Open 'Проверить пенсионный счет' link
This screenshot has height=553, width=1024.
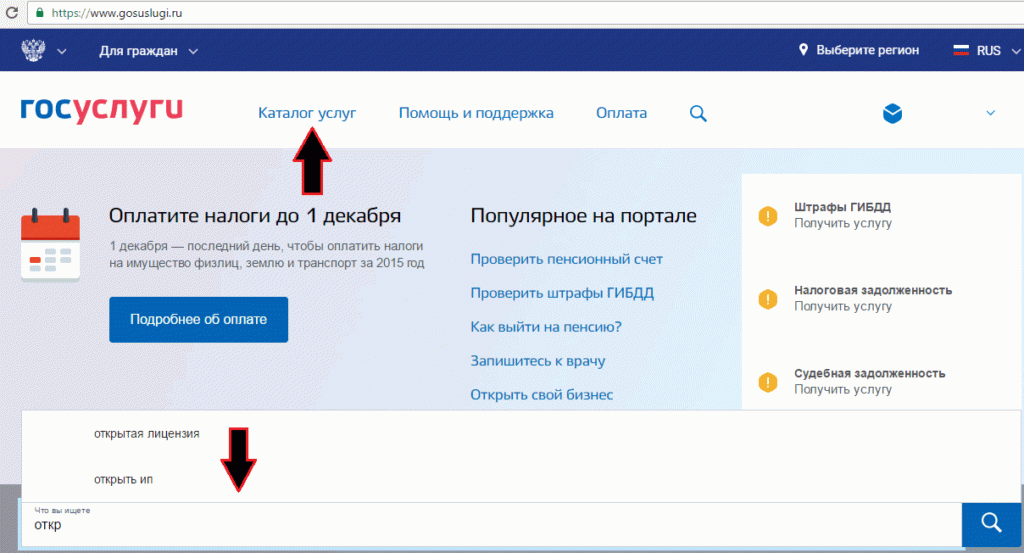click(x=566, y=259)
